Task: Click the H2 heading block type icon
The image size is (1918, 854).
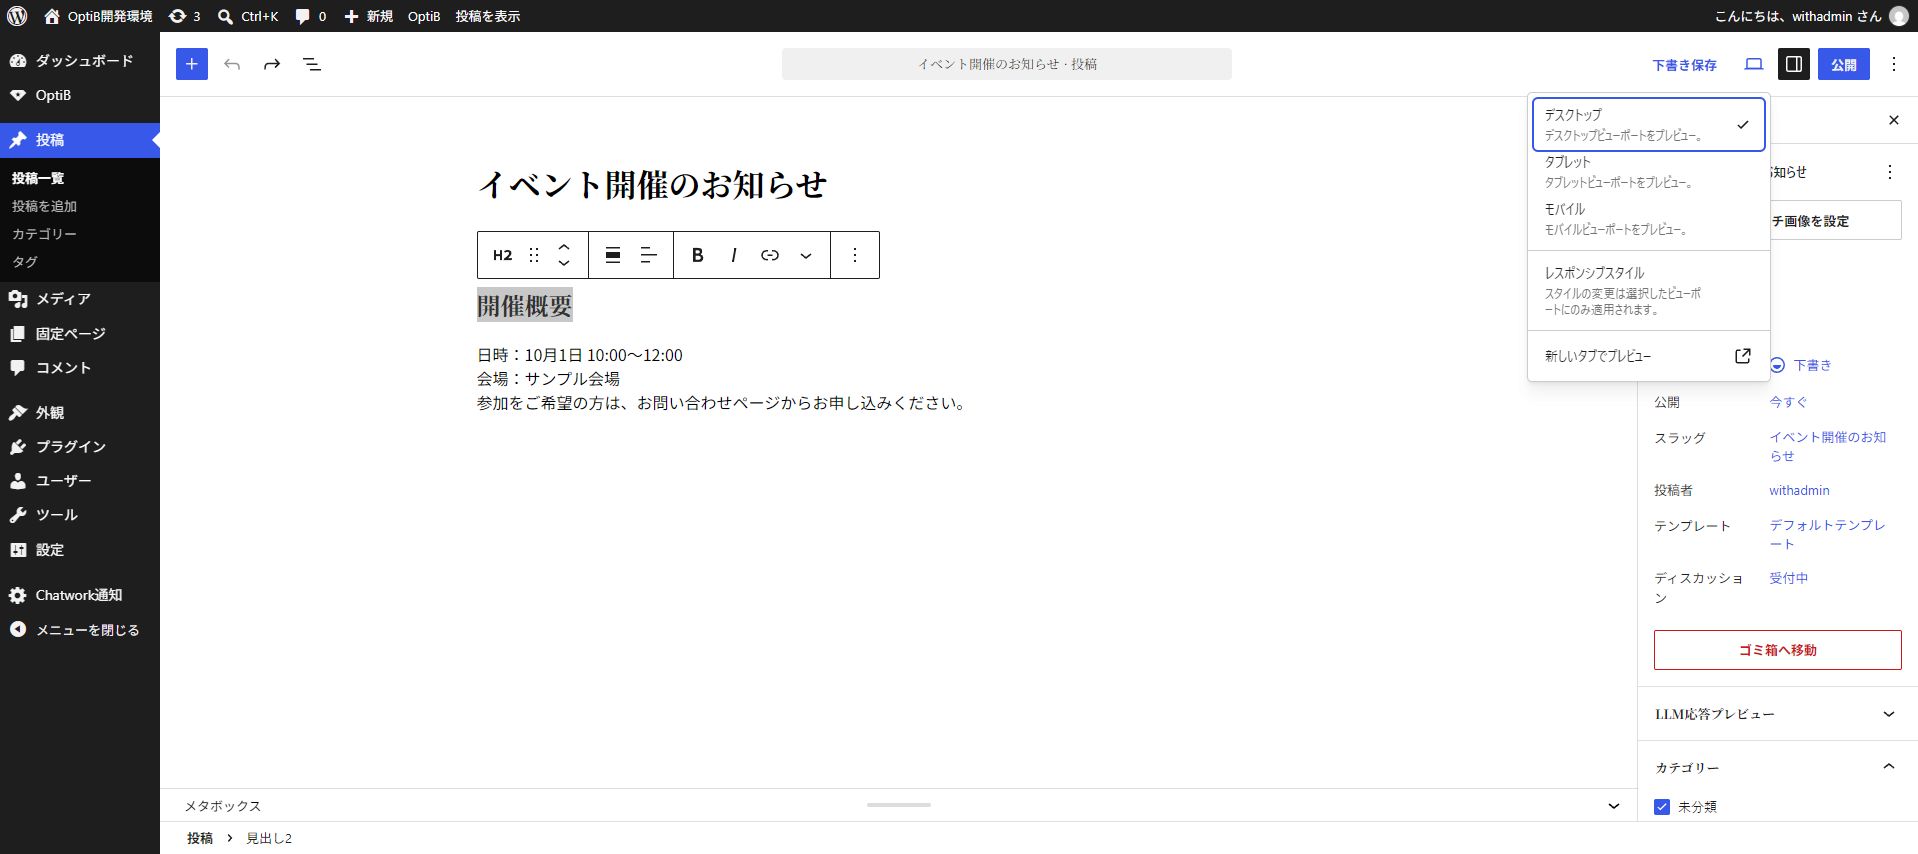Action: click(502, 255)
